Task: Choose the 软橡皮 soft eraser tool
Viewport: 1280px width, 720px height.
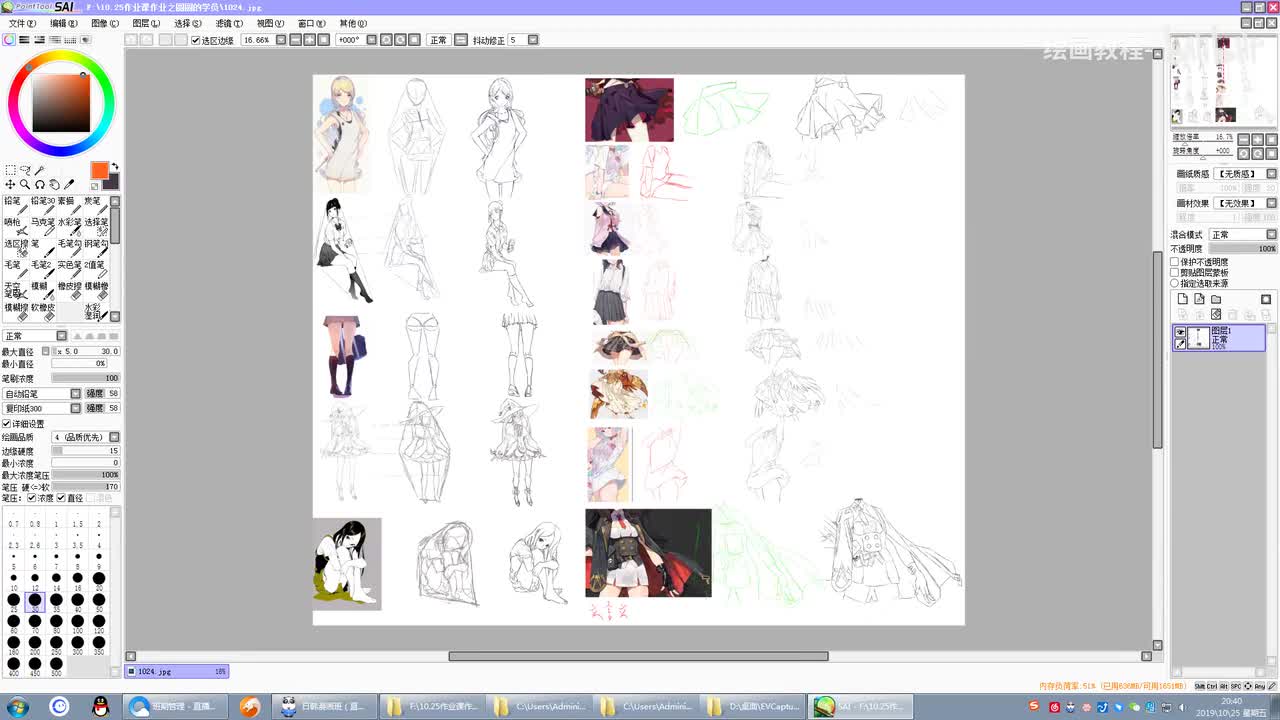Action: (x=42, y=312)
